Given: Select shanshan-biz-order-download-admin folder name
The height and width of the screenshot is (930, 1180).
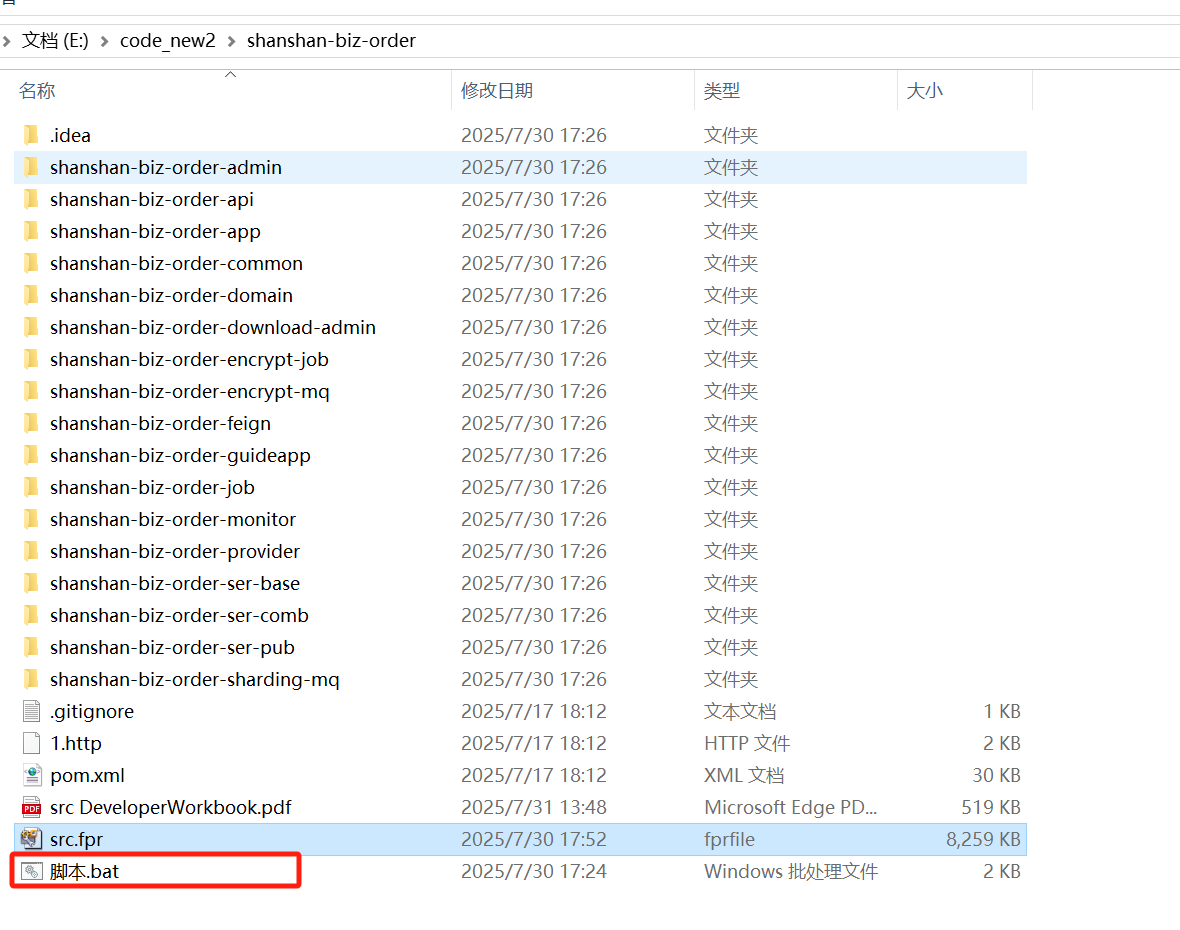Looking at the screenshot, I should pos(213,327).
